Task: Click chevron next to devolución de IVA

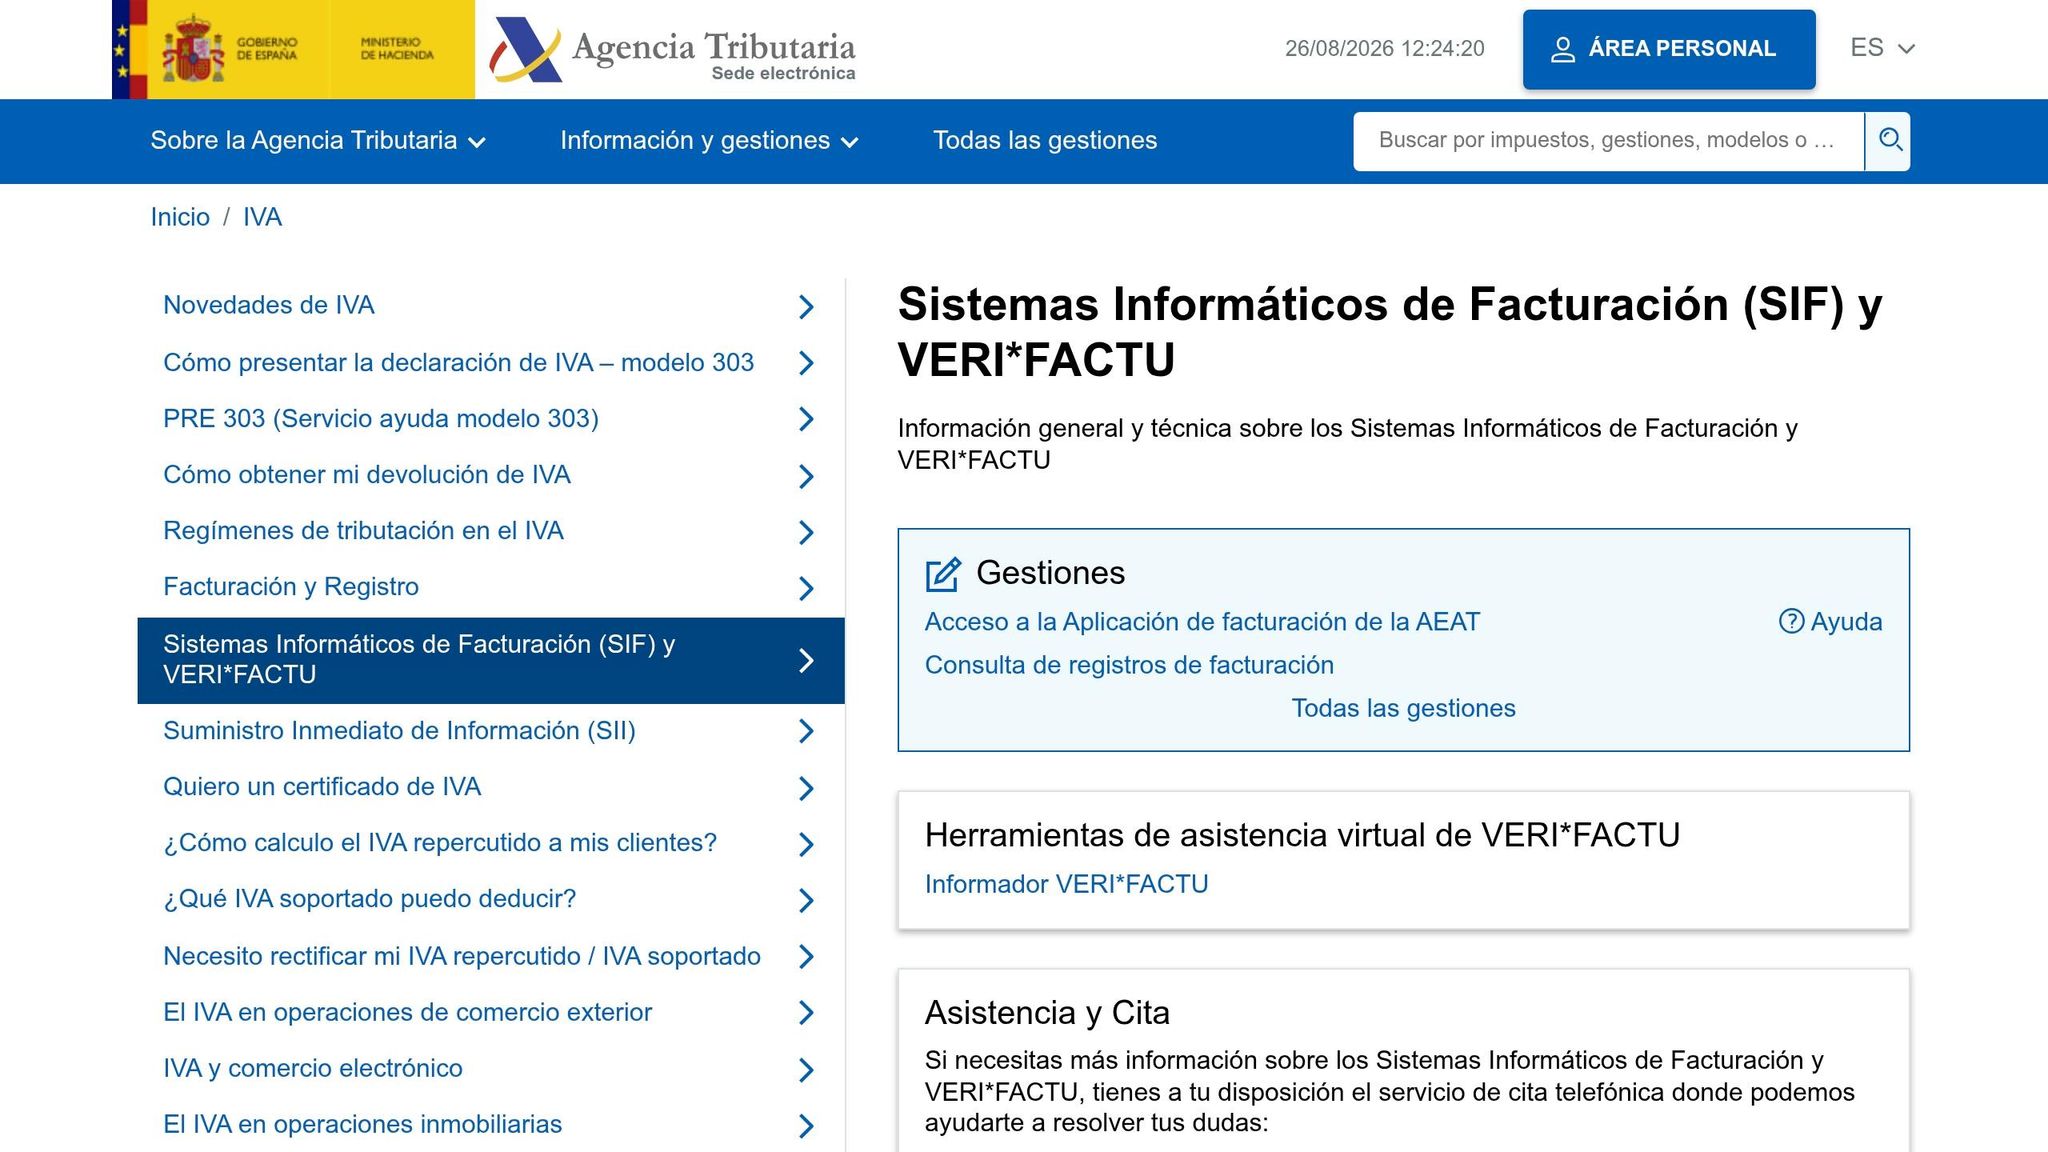Action: click(x=807, y=476)
